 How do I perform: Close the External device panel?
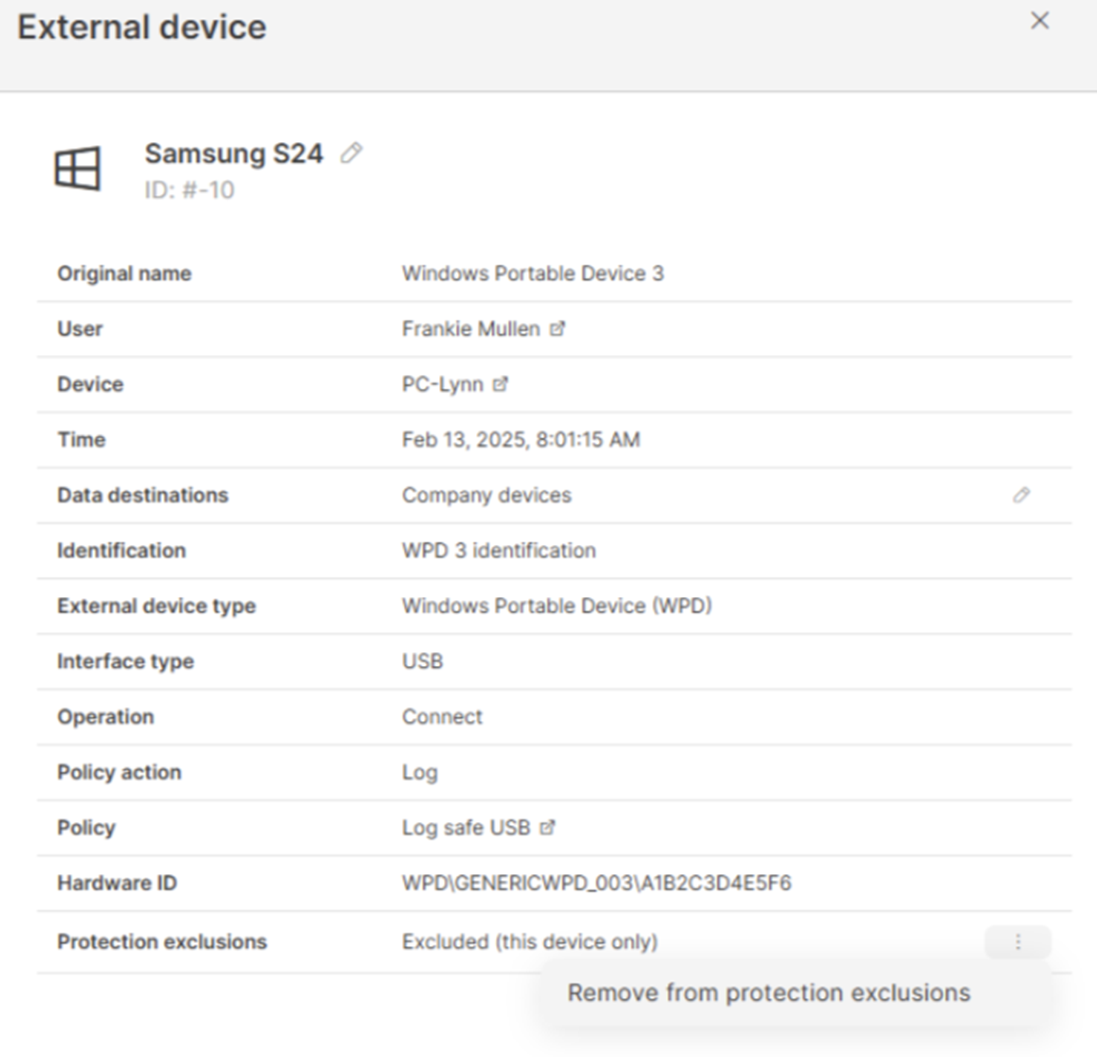[x=1039, y=21]
